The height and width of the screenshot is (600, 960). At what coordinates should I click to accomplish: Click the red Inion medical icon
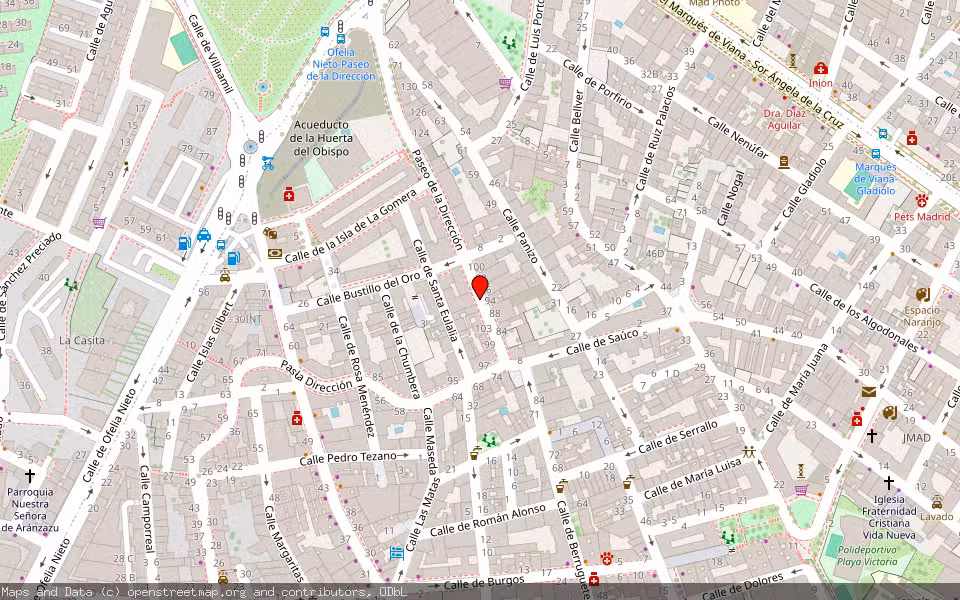pyautogui.click(x=820, y=69)
